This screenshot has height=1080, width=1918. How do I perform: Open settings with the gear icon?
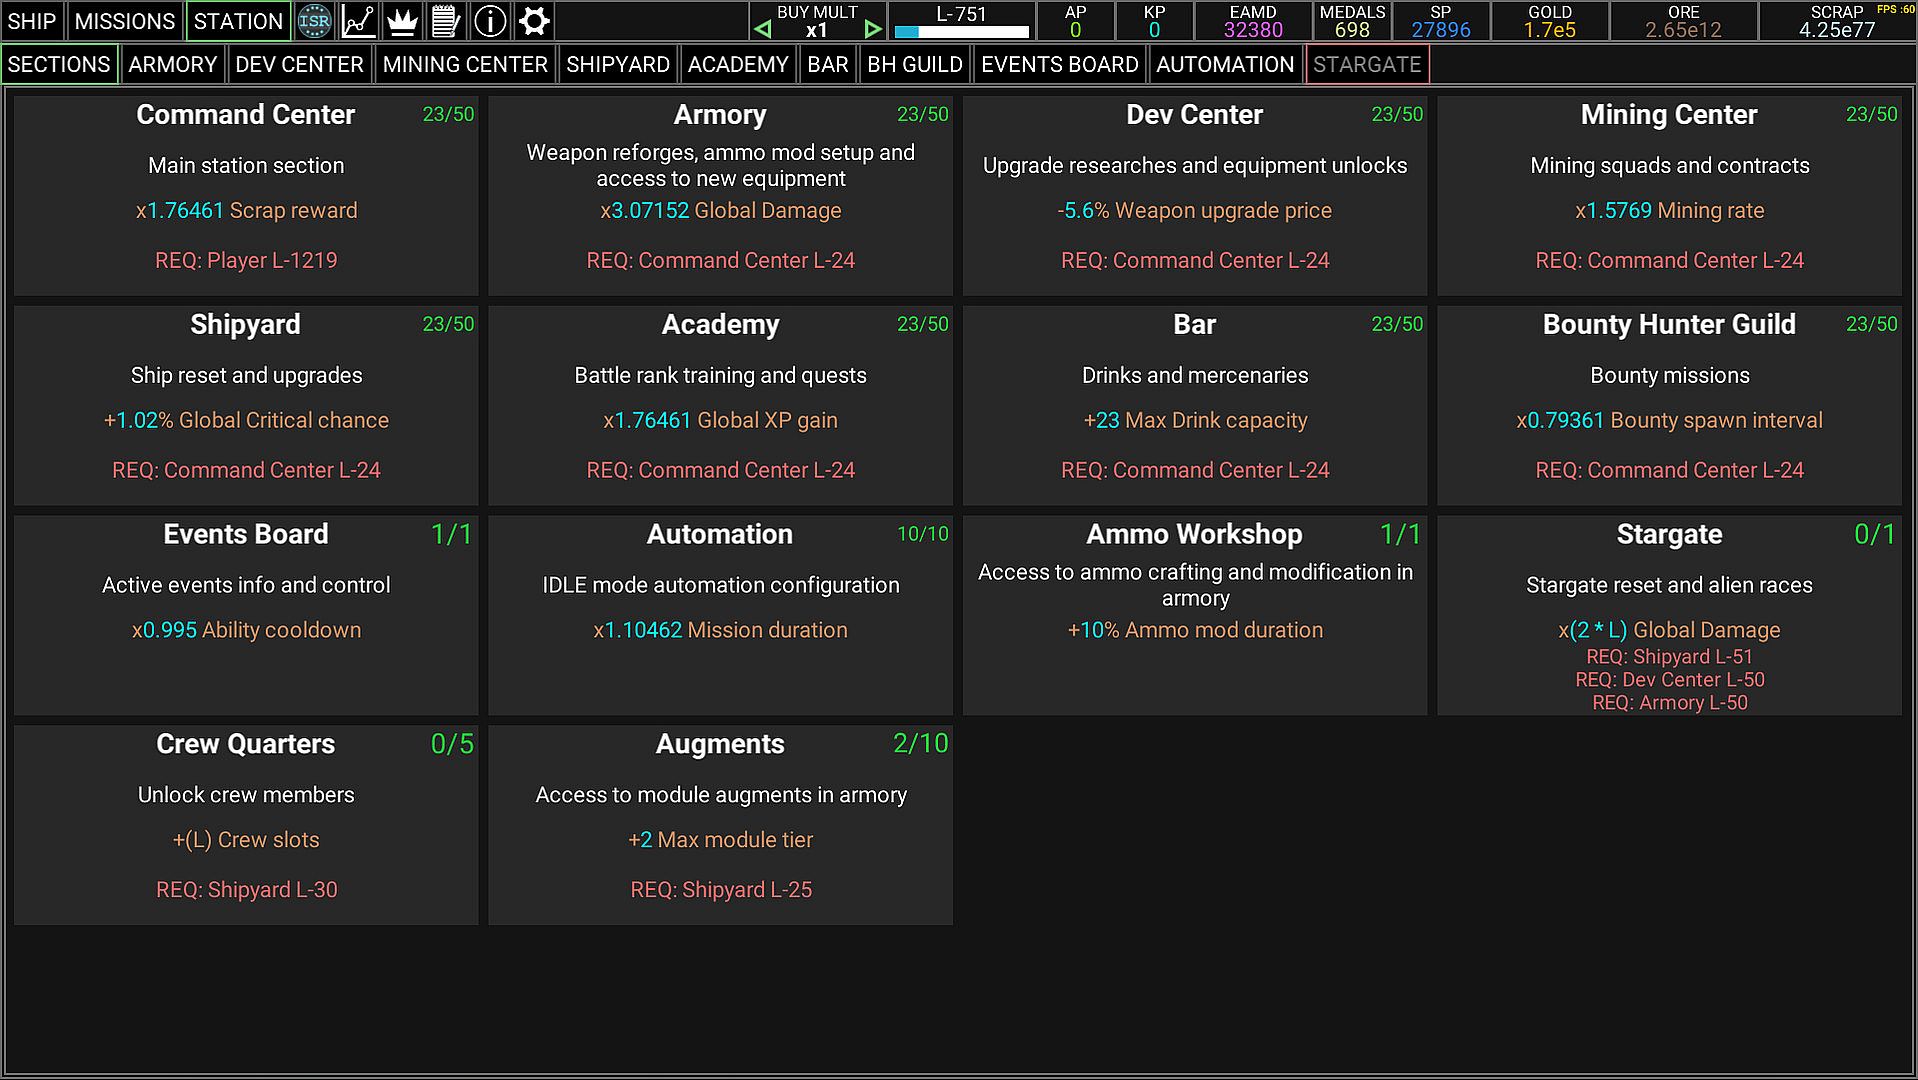[x=534, y=21]
